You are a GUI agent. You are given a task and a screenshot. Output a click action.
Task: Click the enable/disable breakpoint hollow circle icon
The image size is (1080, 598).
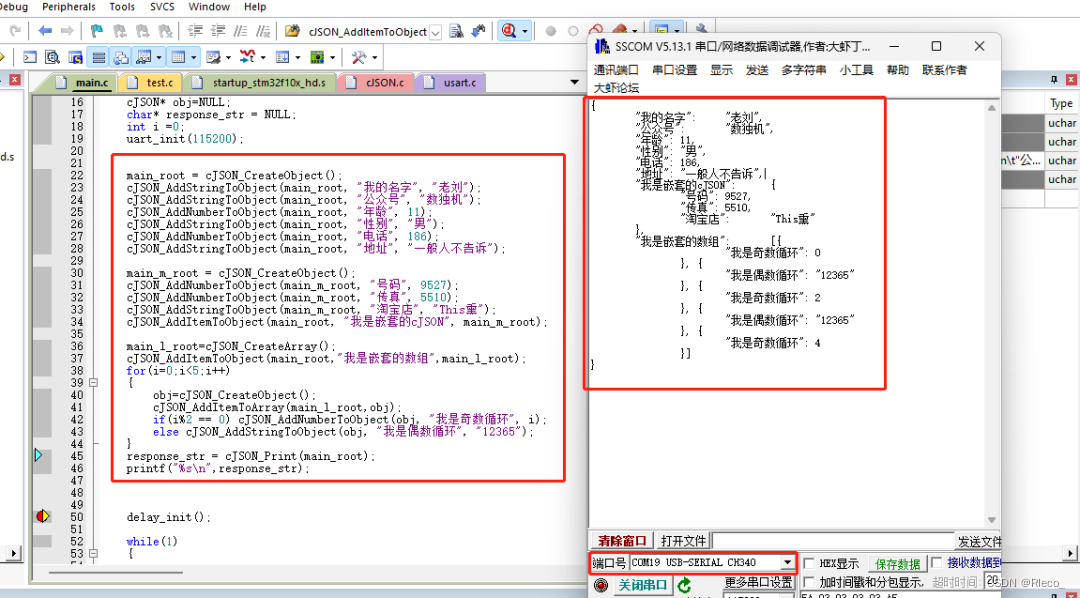click(x=573, y=31)
